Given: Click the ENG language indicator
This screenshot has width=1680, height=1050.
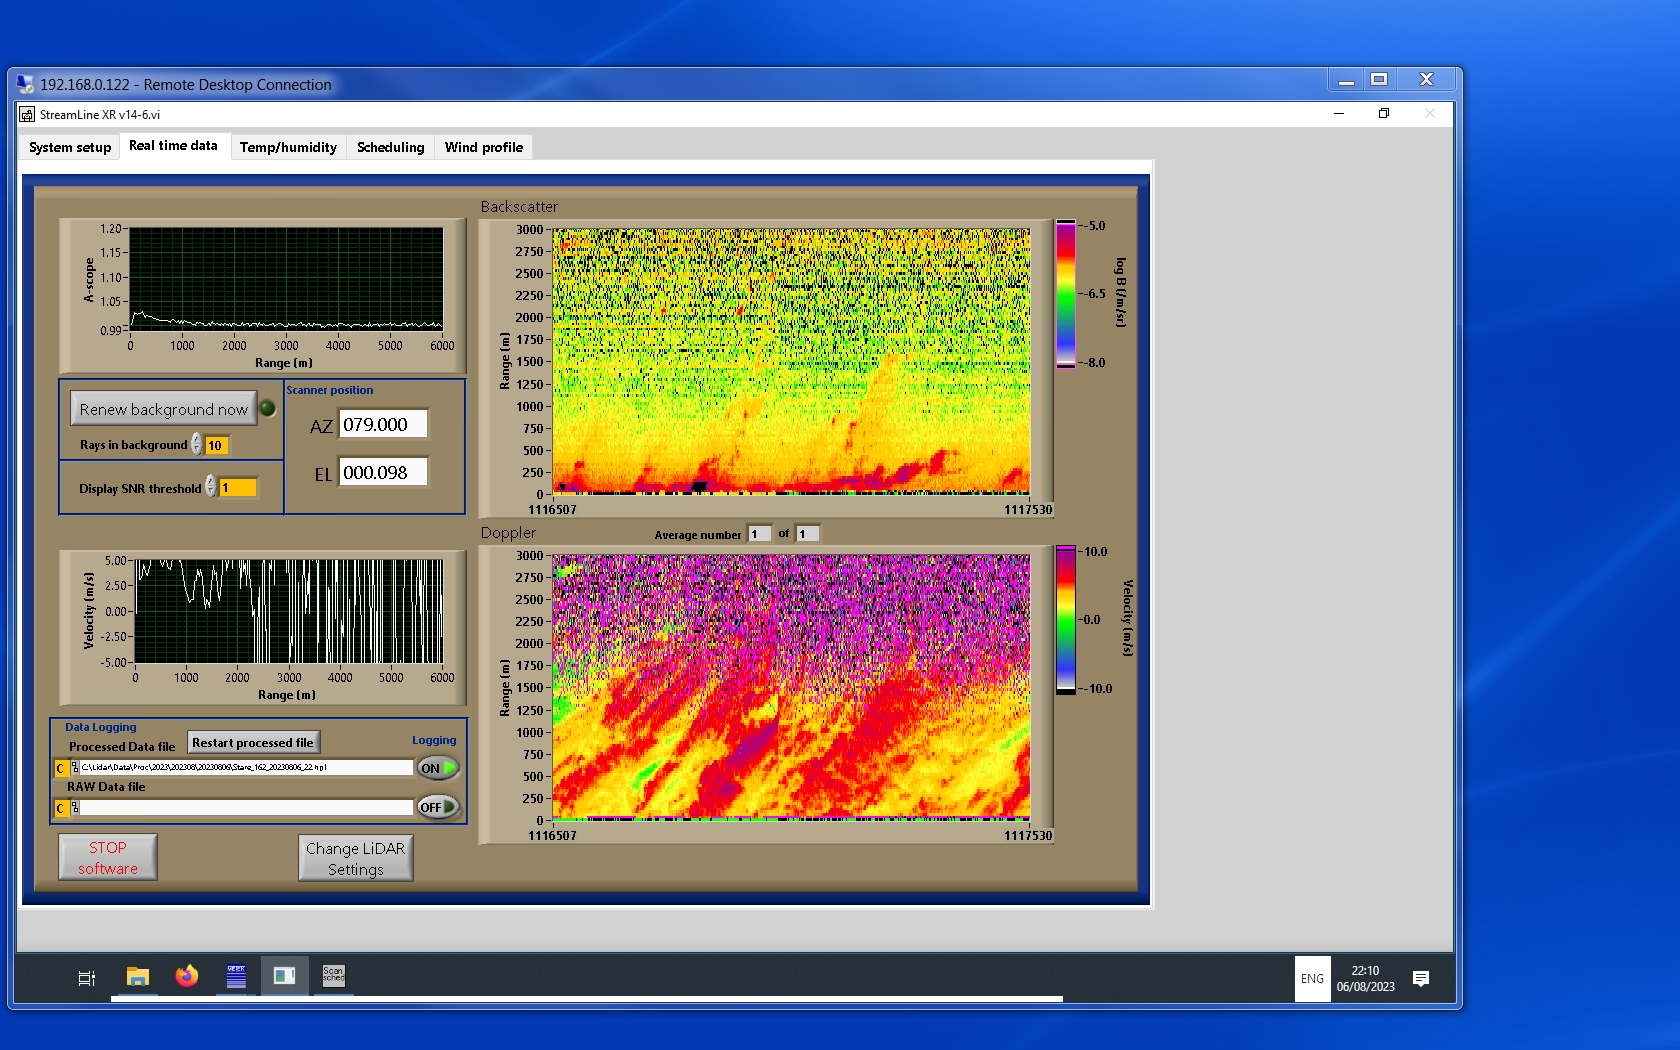Looking at the screenshot, I should pyautogui.click(x=1312, y=979).
